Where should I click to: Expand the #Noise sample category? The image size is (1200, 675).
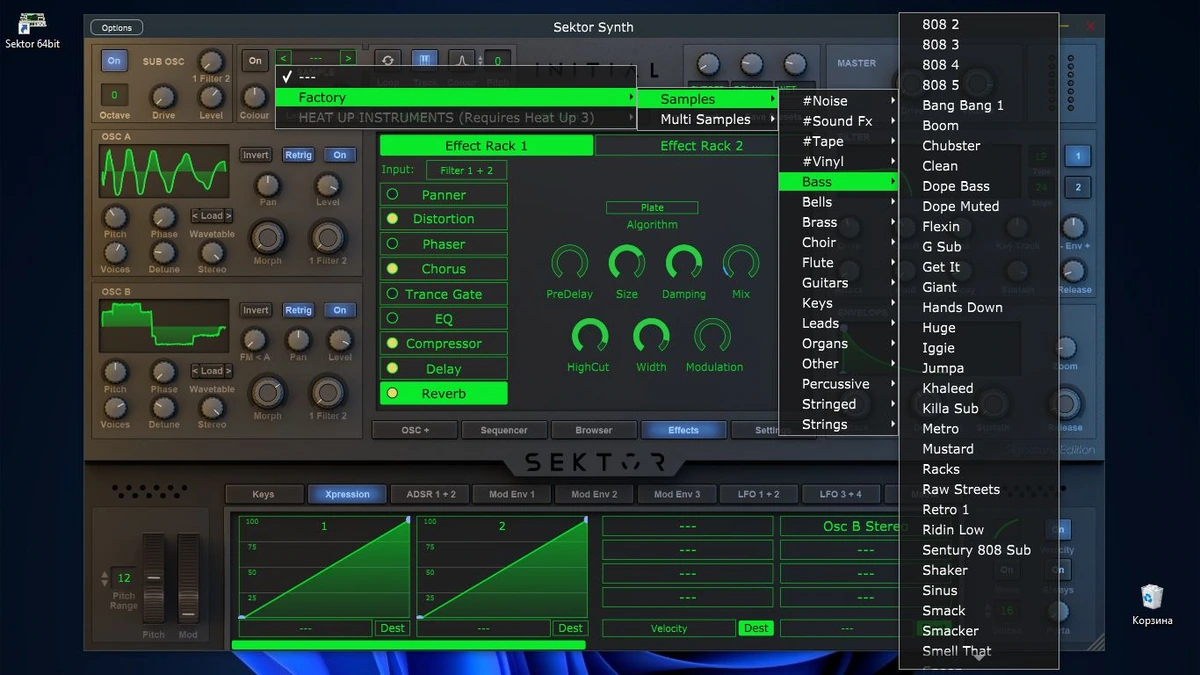(x=838, y=101)
